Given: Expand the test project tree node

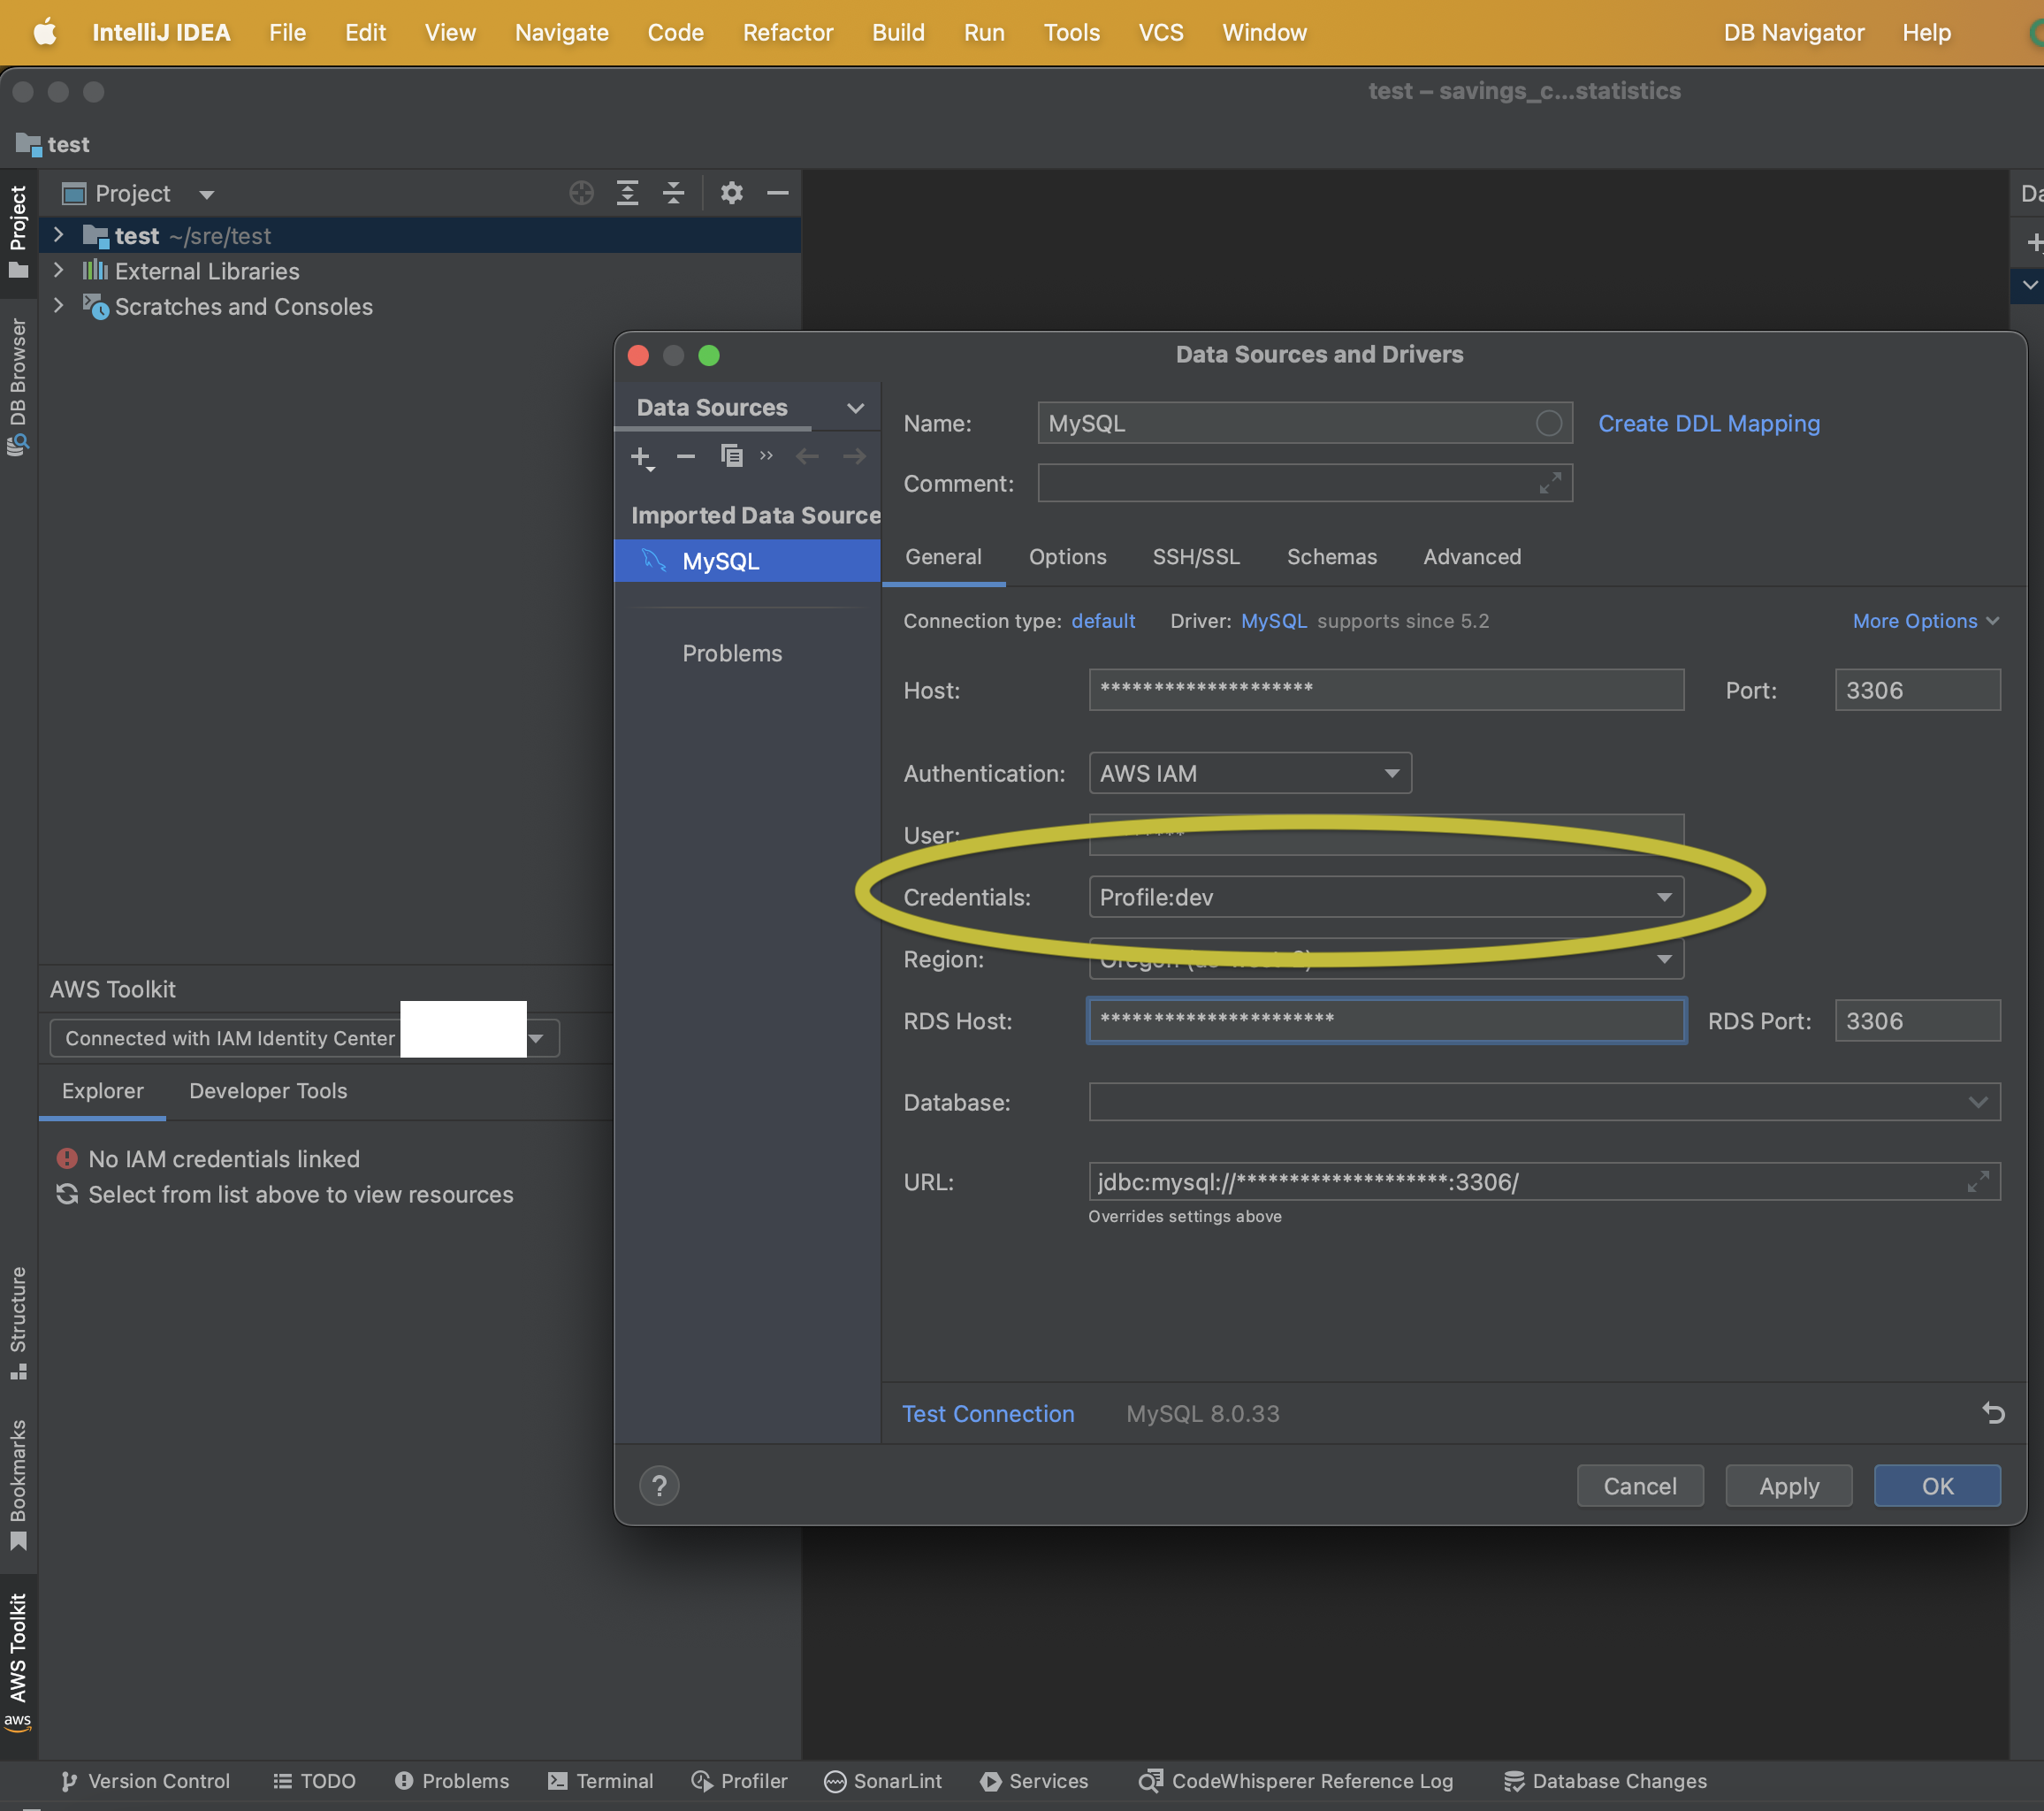Looking at the screenshot, I should tap(59, 235).
